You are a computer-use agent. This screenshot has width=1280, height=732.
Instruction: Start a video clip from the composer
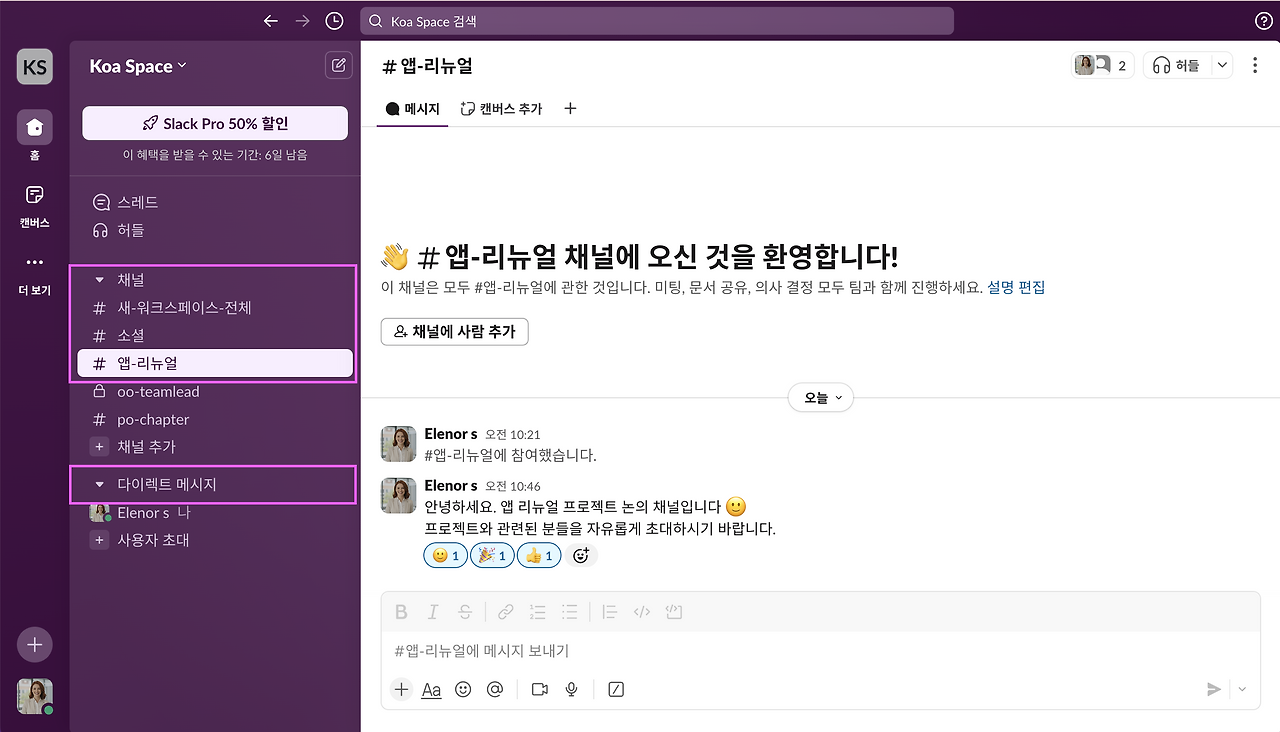pyautogui.click(x=539, y=689)
